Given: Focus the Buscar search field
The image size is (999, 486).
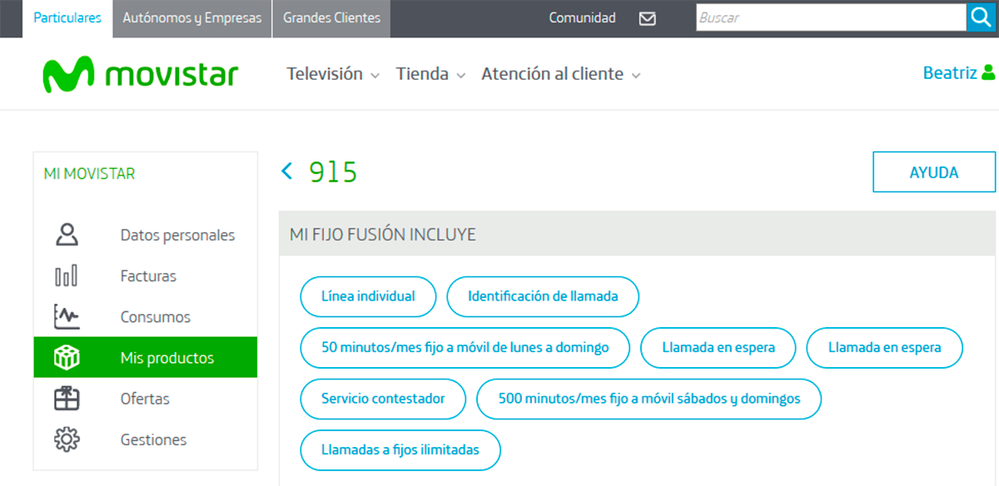Looking at the screenshot, I should [x=831, y=17].
